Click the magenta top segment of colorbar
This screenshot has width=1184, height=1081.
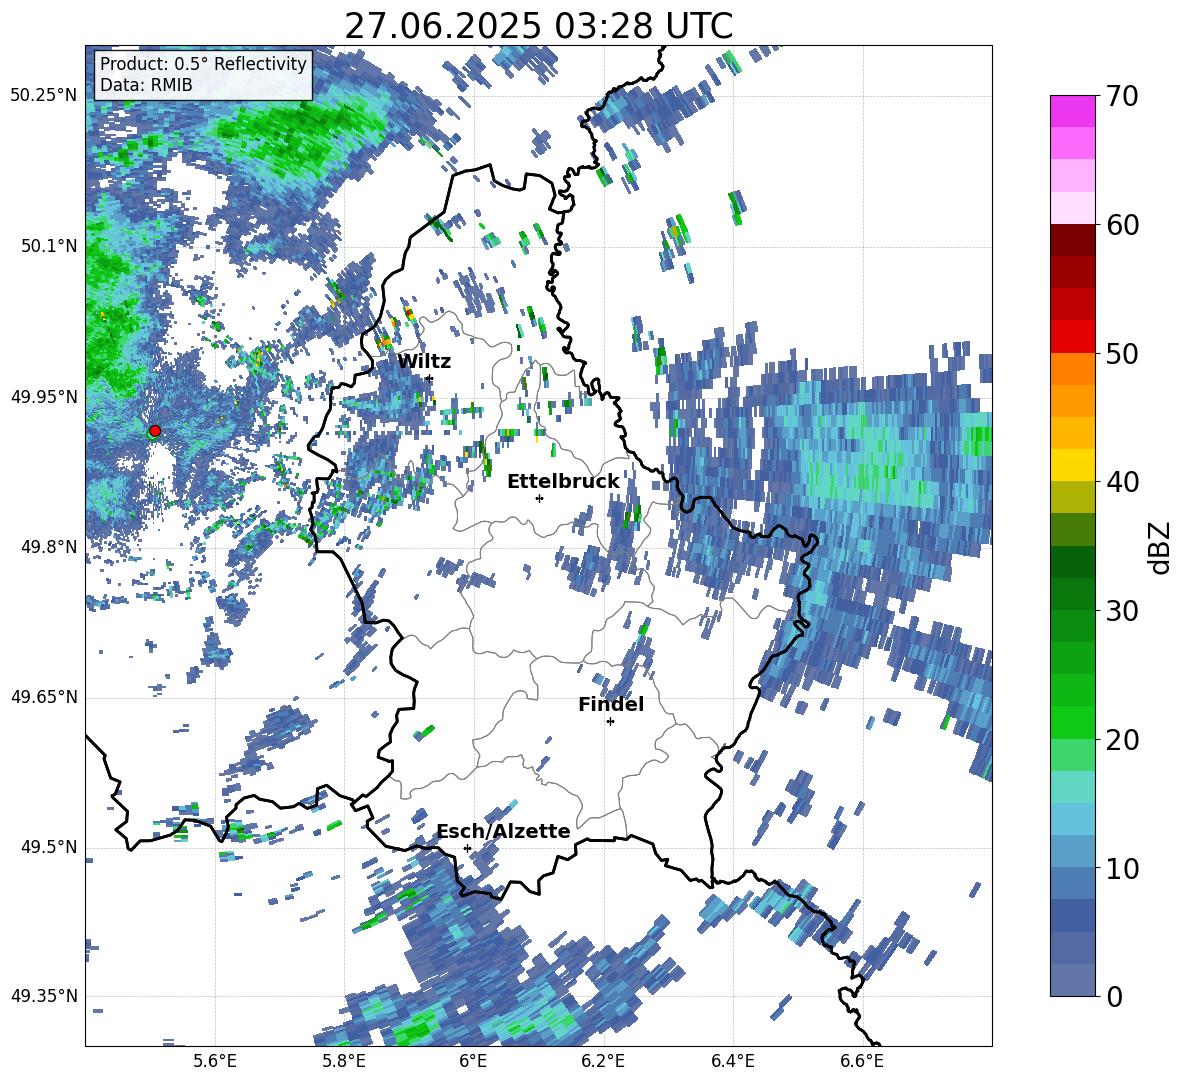(x=1072, y=111)
